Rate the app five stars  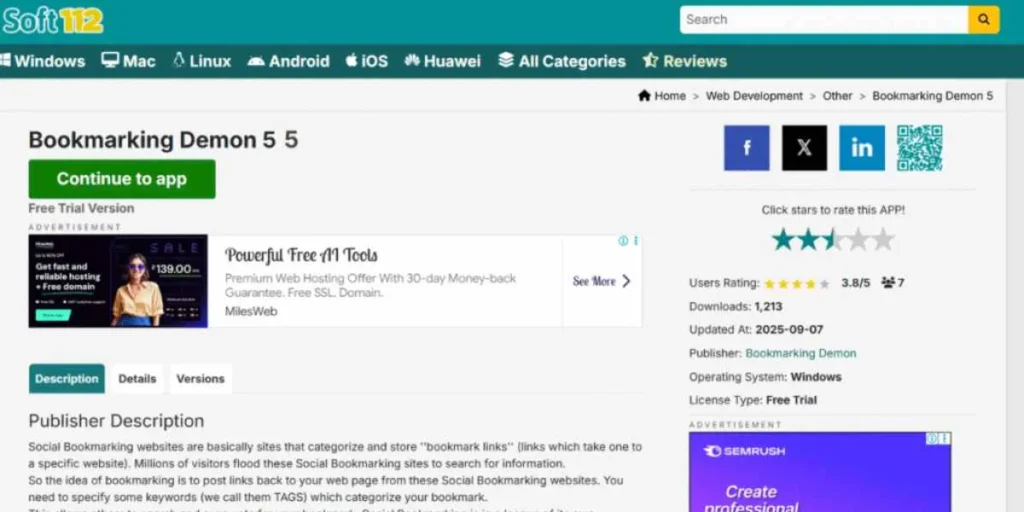tap(882, 239)
